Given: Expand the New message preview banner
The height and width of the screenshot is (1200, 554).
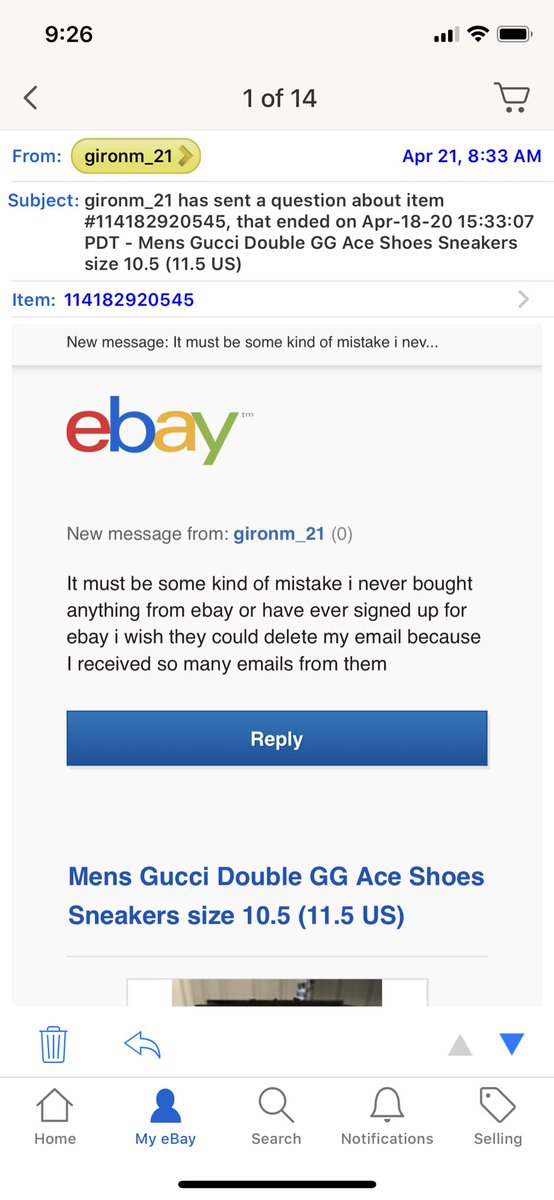Looking at the screenshot, I should [x=277, y=343].
